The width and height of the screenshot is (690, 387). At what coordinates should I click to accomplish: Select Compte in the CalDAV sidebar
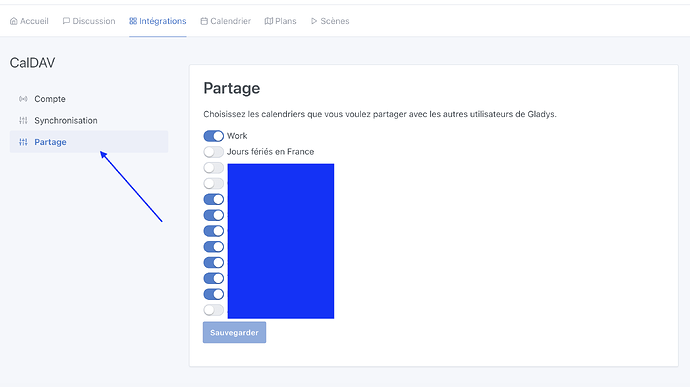89,99
